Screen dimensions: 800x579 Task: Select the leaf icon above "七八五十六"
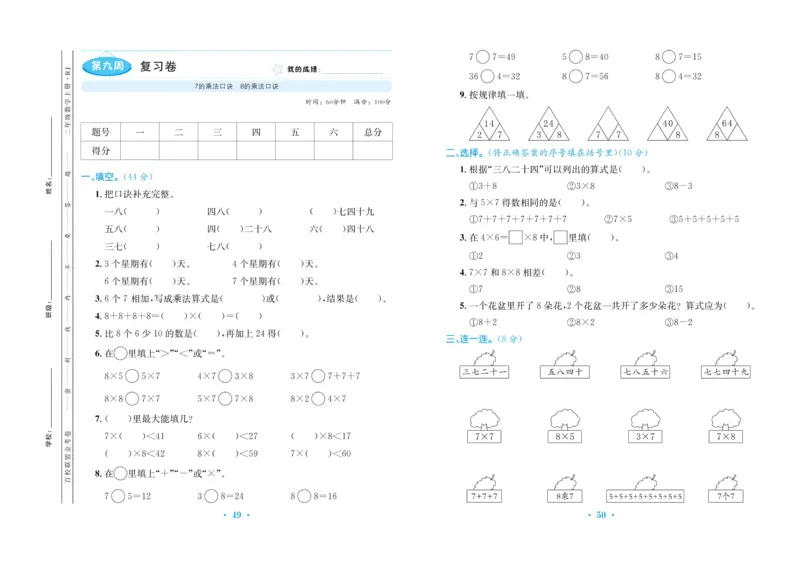644,360
